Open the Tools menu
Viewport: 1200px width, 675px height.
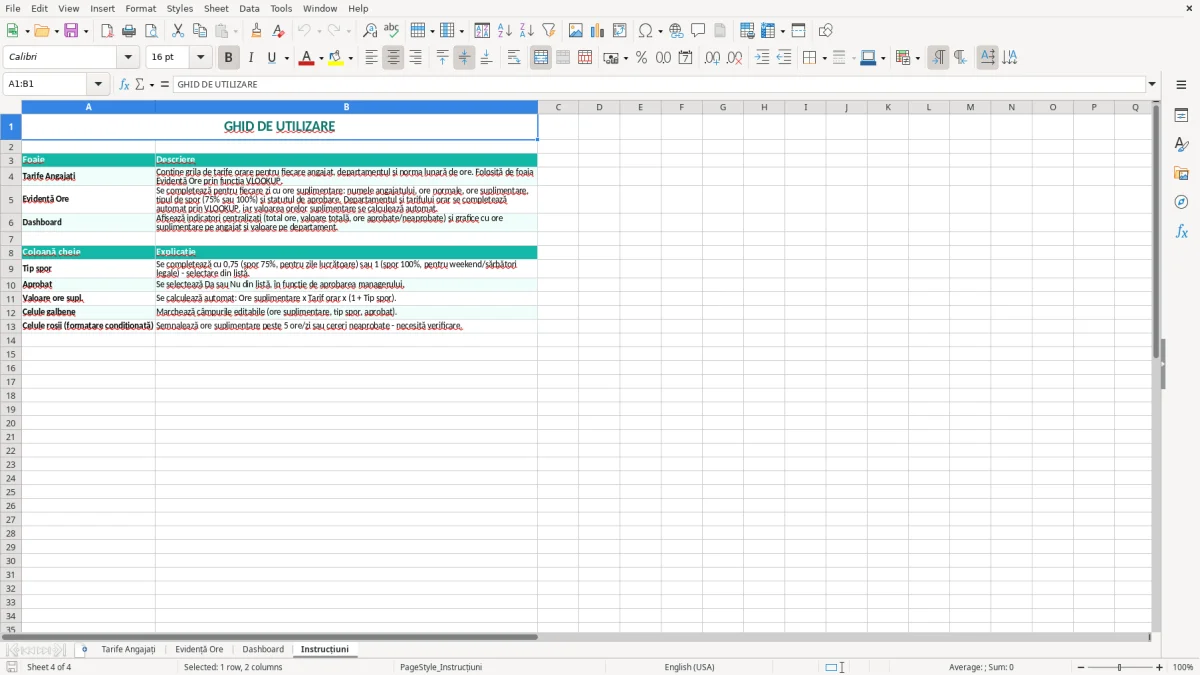pos(281,8)
